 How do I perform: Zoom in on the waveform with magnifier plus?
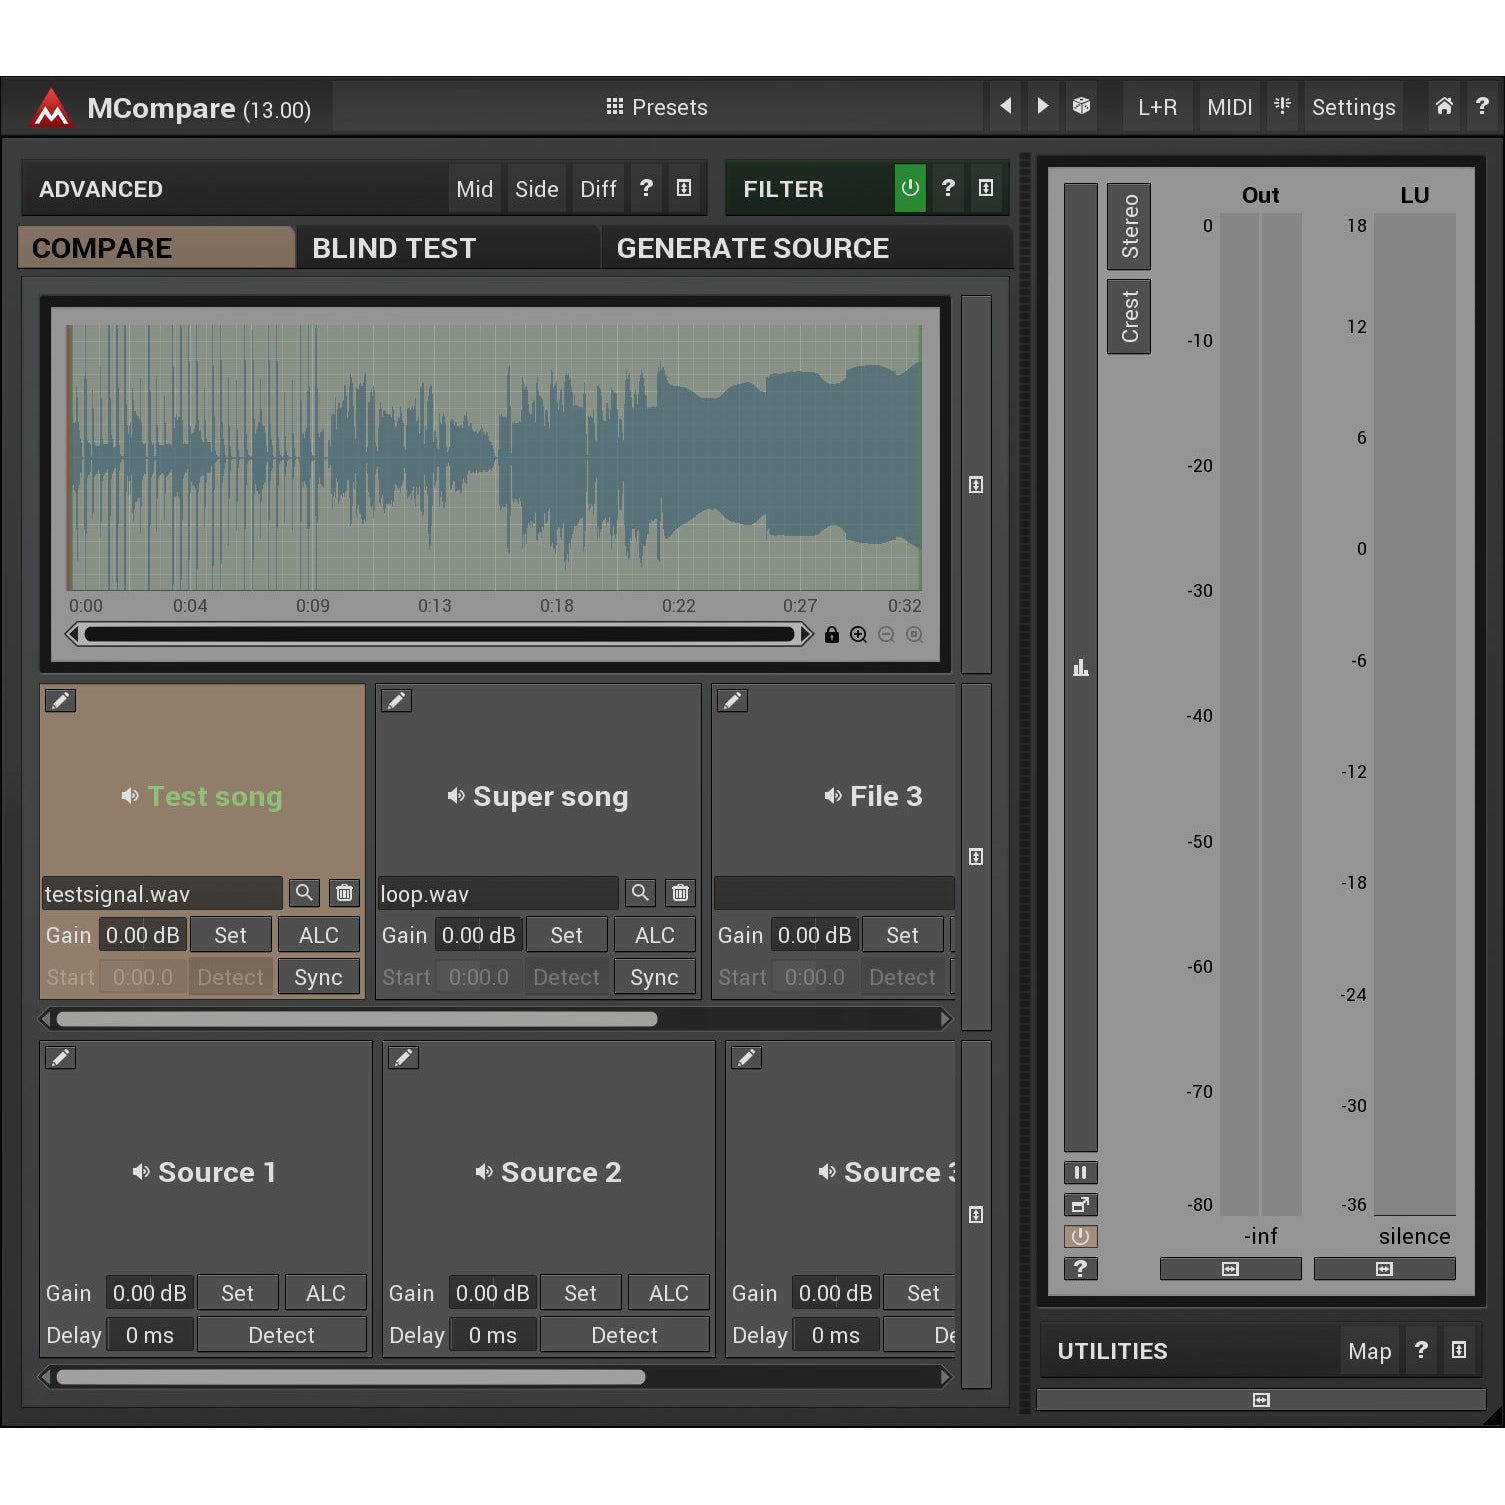pos(858,635)
